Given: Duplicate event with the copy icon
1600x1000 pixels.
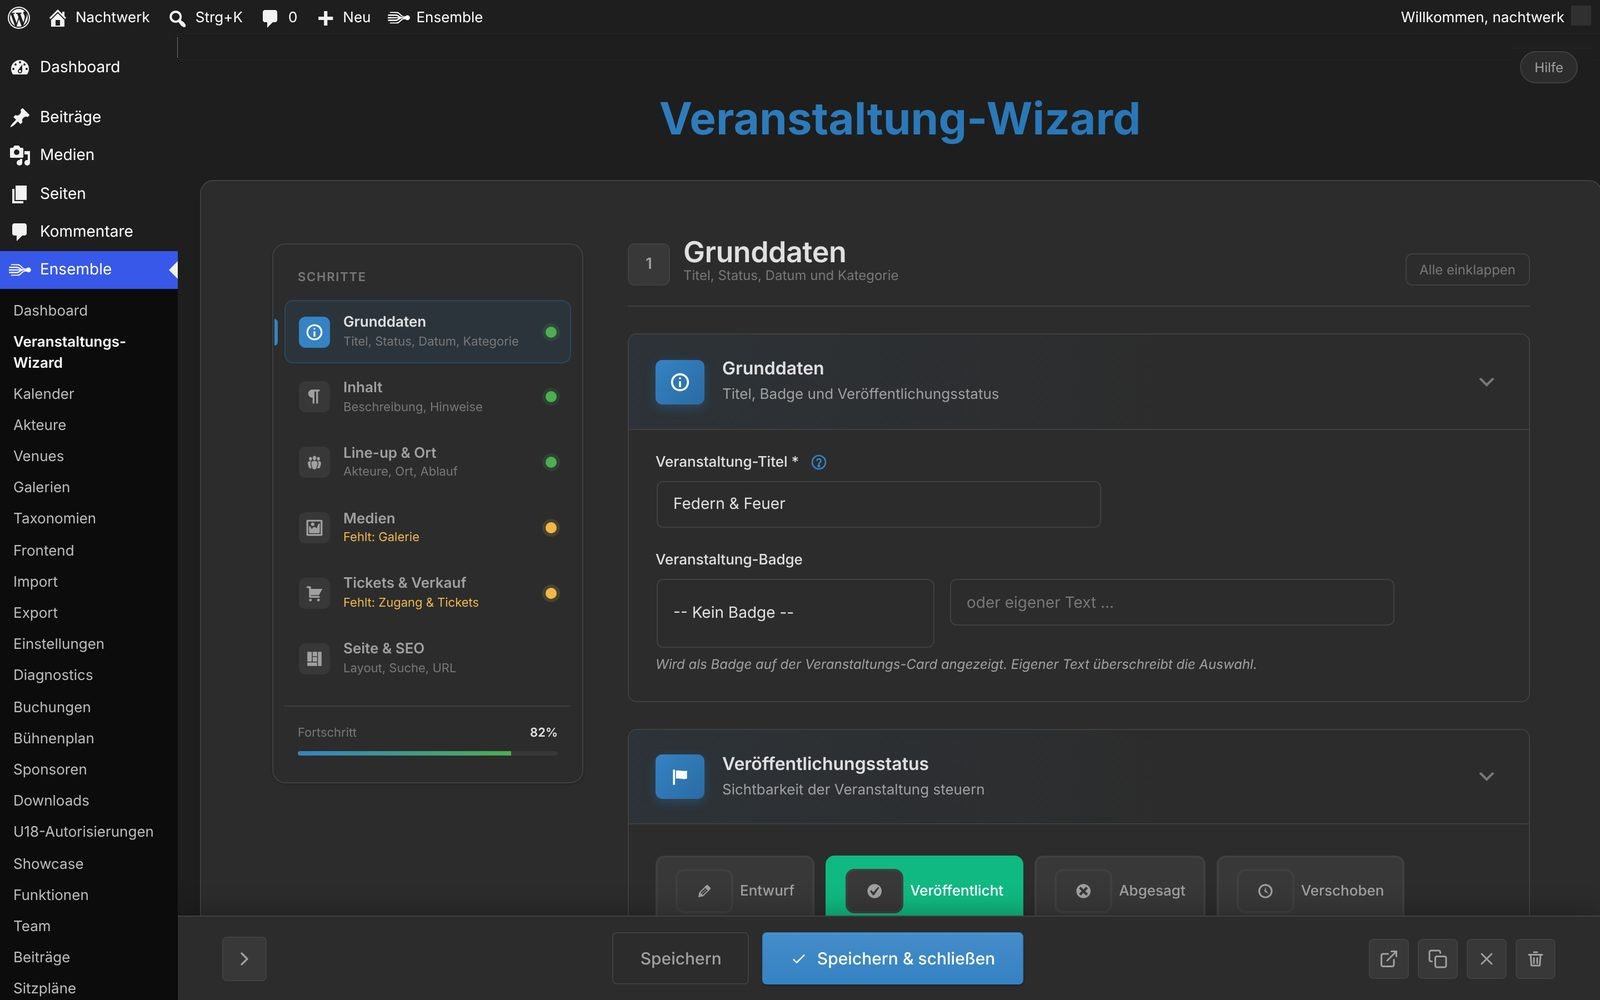Looking at the screenshot, I should click(1437, 959).
